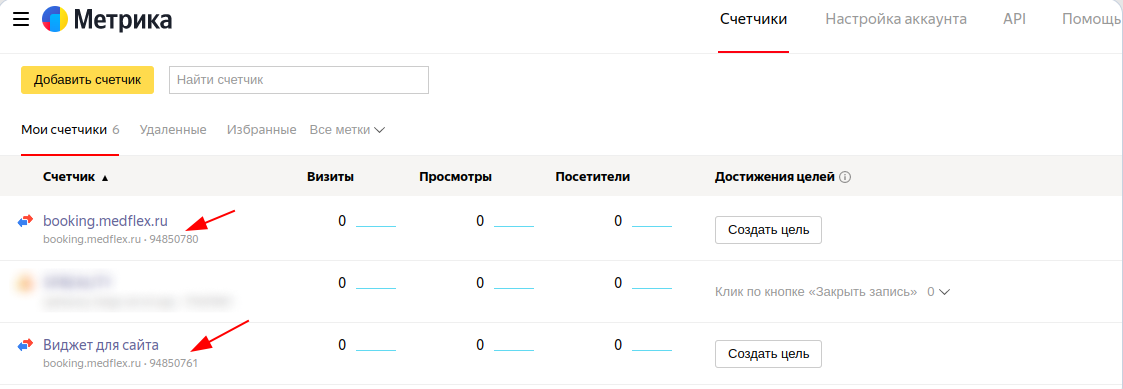Screen dimensions: 1123x389
Task: Click Создать цель for booking.medflex.ru
Action: pos(768,230)
